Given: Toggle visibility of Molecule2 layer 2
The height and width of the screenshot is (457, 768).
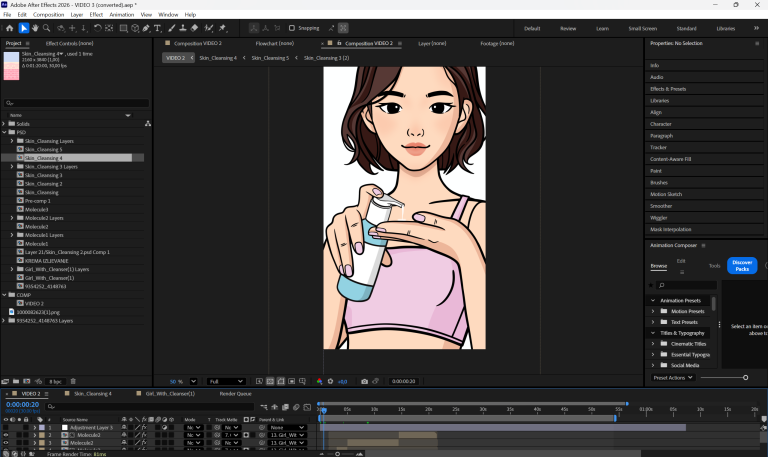Looking at the screenshot, I should [x=6, y=435].
